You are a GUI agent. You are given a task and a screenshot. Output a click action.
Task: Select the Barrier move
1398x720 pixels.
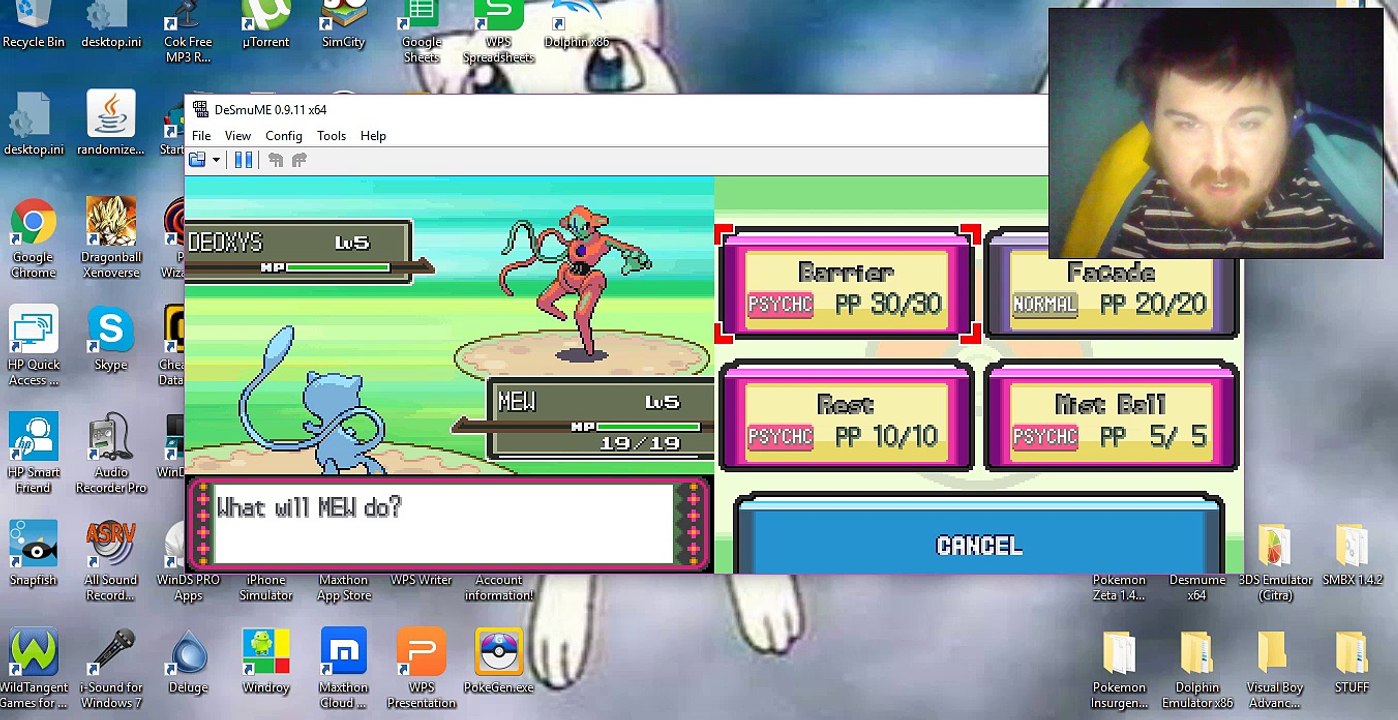[846, 285]
